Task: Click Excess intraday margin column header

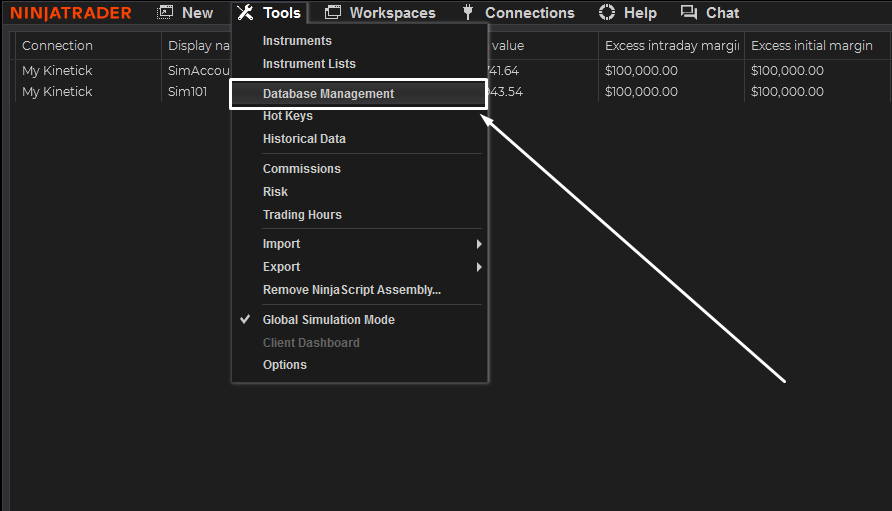Action: tap(671, 46)
